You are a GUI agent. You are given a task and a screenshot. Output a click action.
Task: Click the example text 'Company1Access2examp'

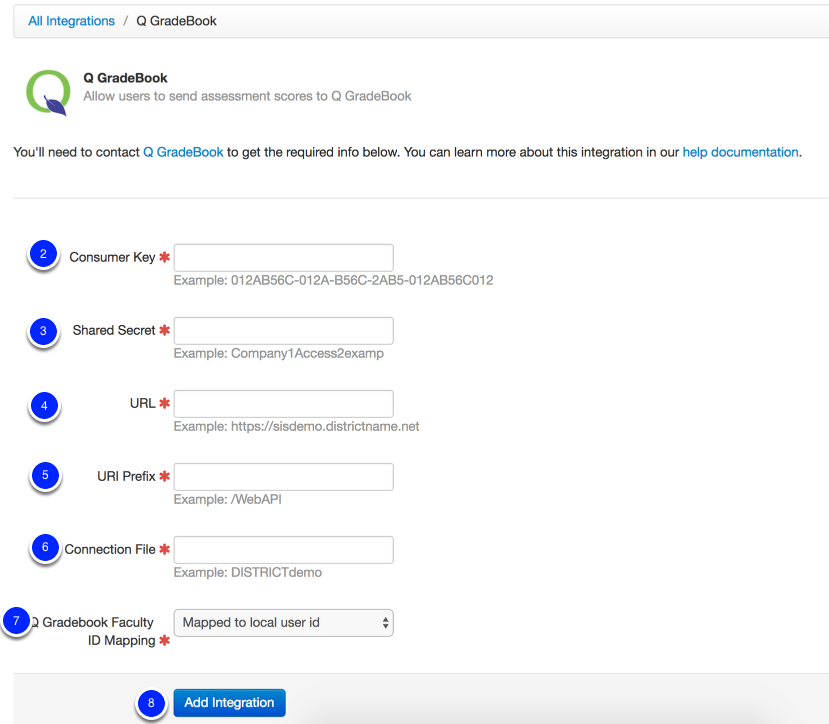307,353
